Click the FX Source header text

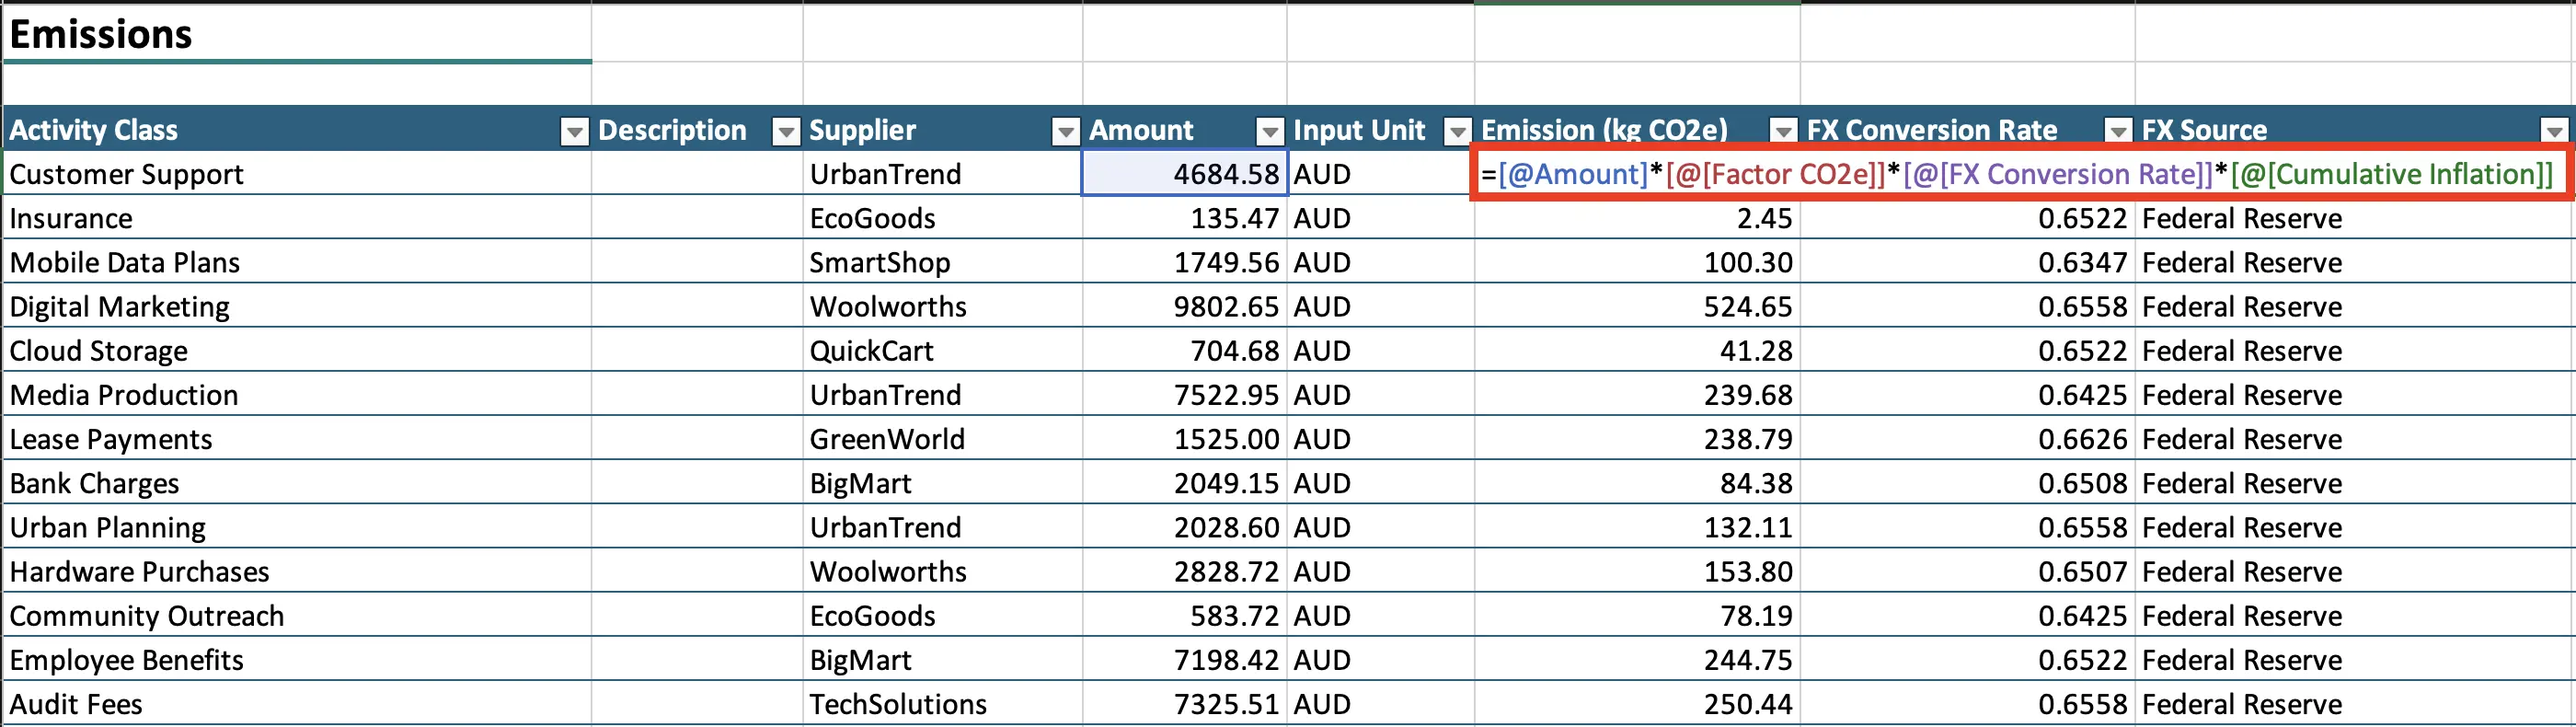[x=2204, y=130]
